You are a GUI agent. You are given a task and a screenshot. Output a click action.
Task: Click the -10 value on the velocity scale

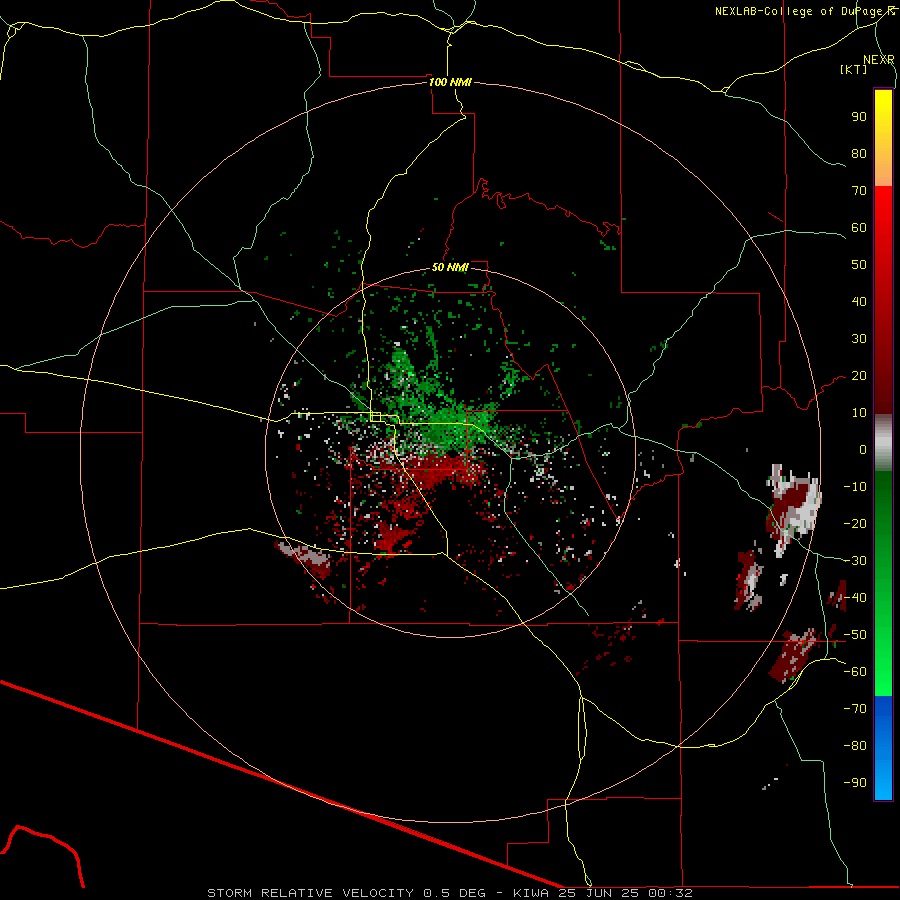[x=855, y=486]
